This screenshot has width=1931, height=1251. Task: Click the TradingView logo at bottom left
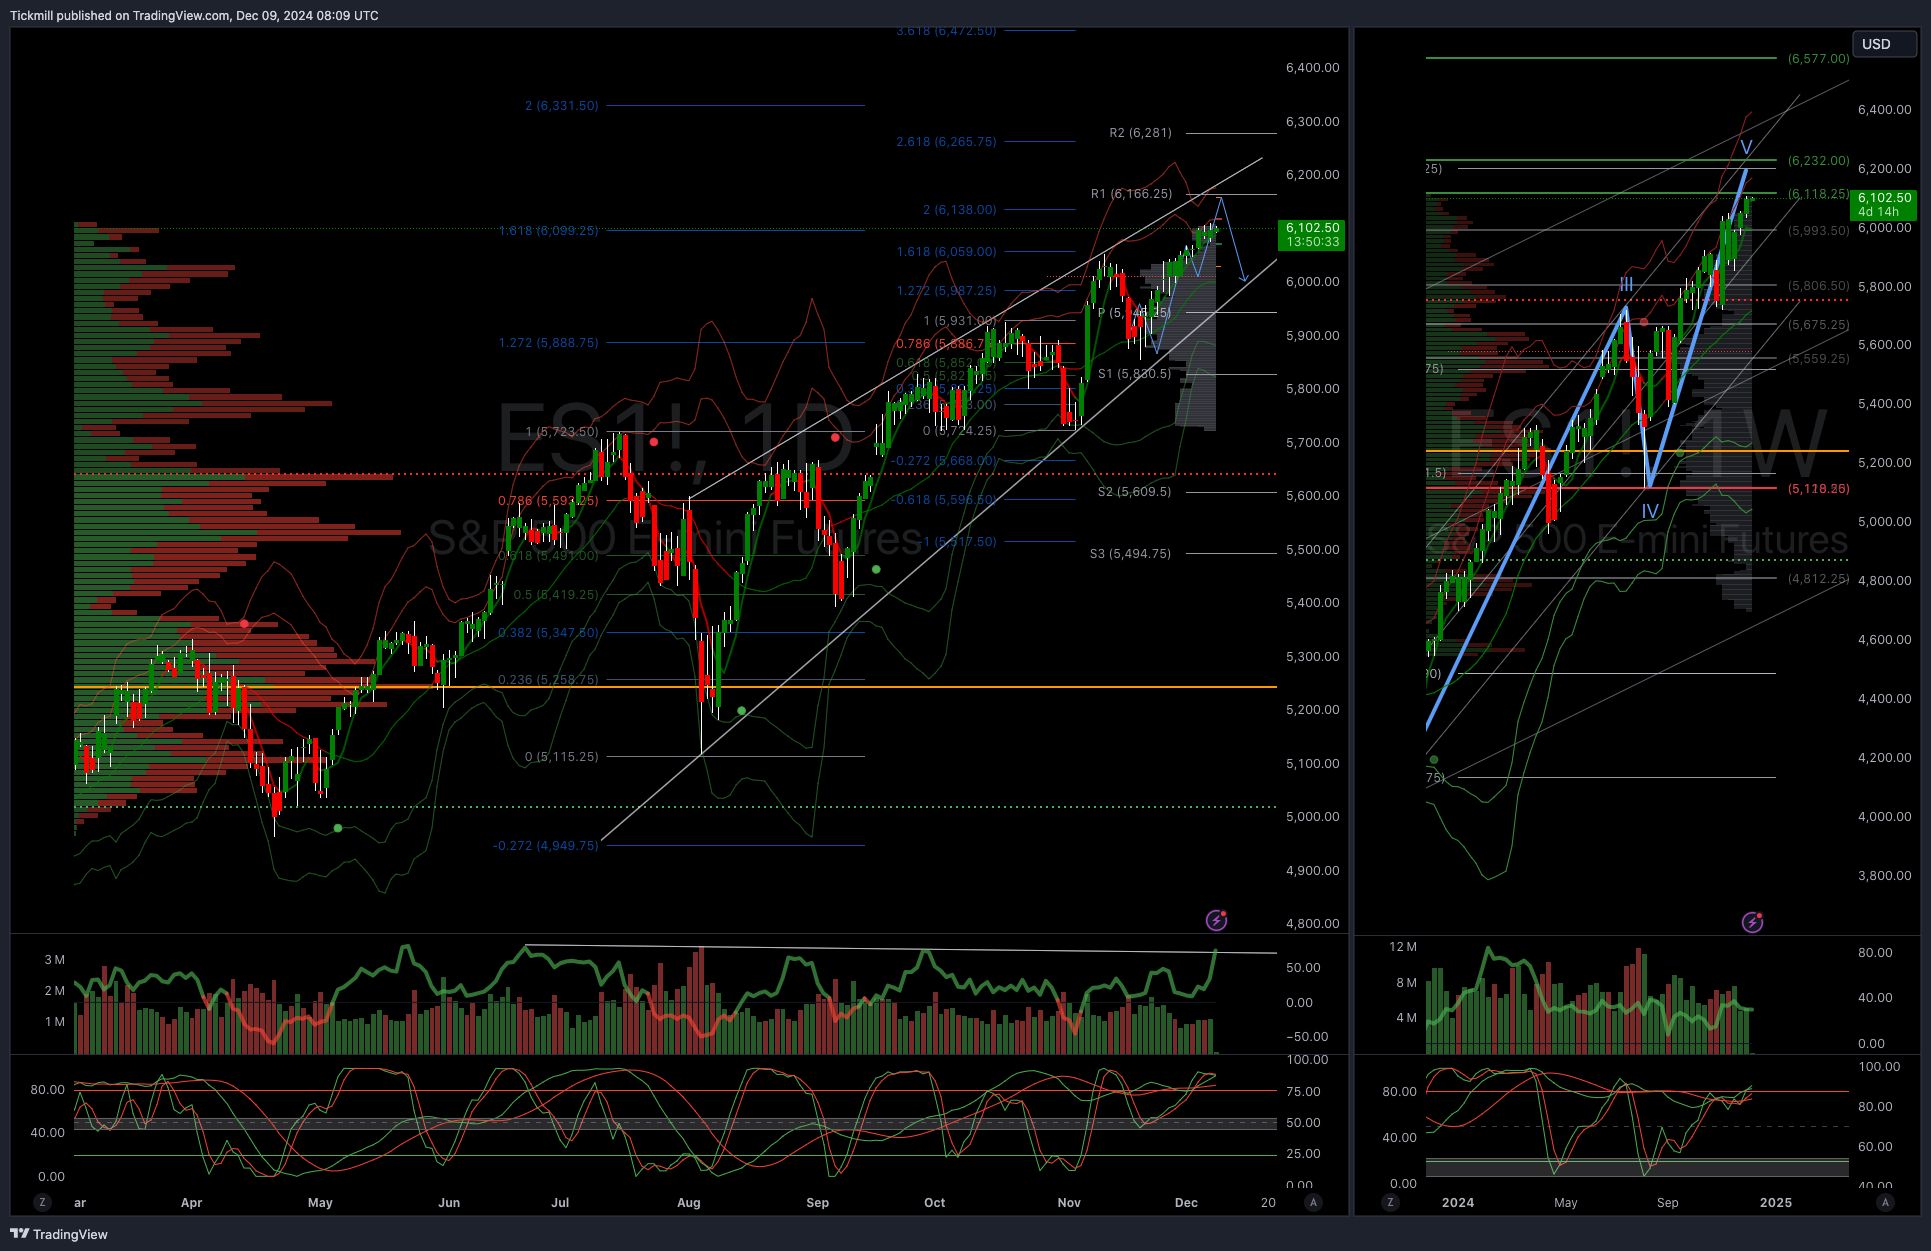[59, 1234]
